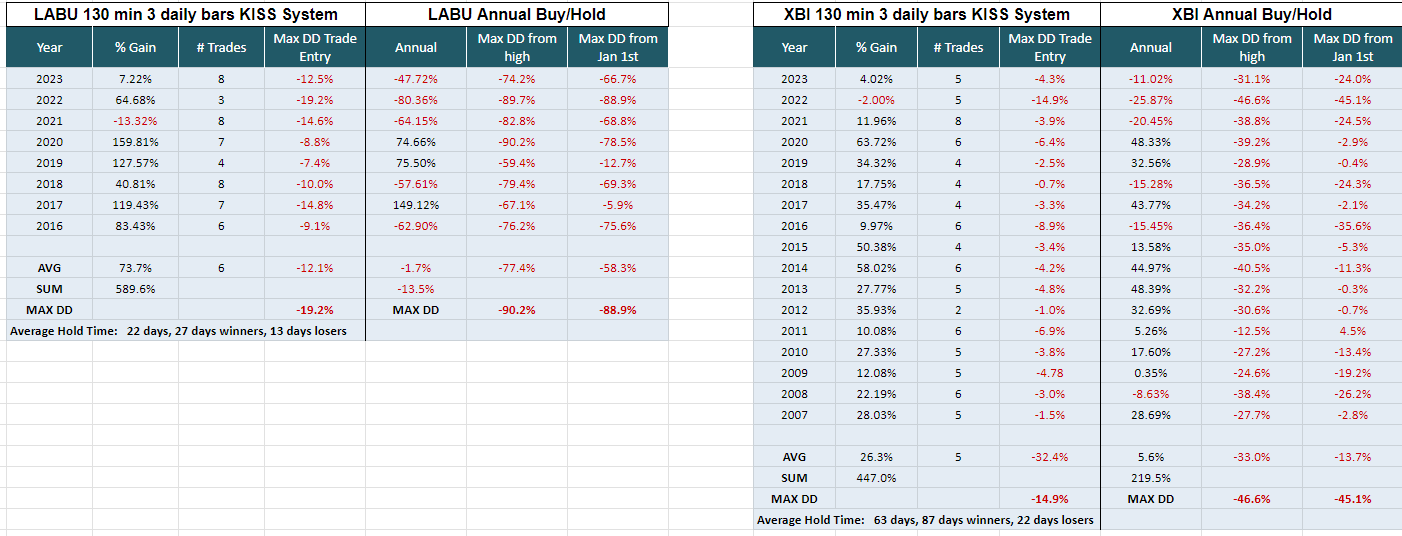Select the -4.78 drawdown cell for XBI 2009

[1050, 373]
